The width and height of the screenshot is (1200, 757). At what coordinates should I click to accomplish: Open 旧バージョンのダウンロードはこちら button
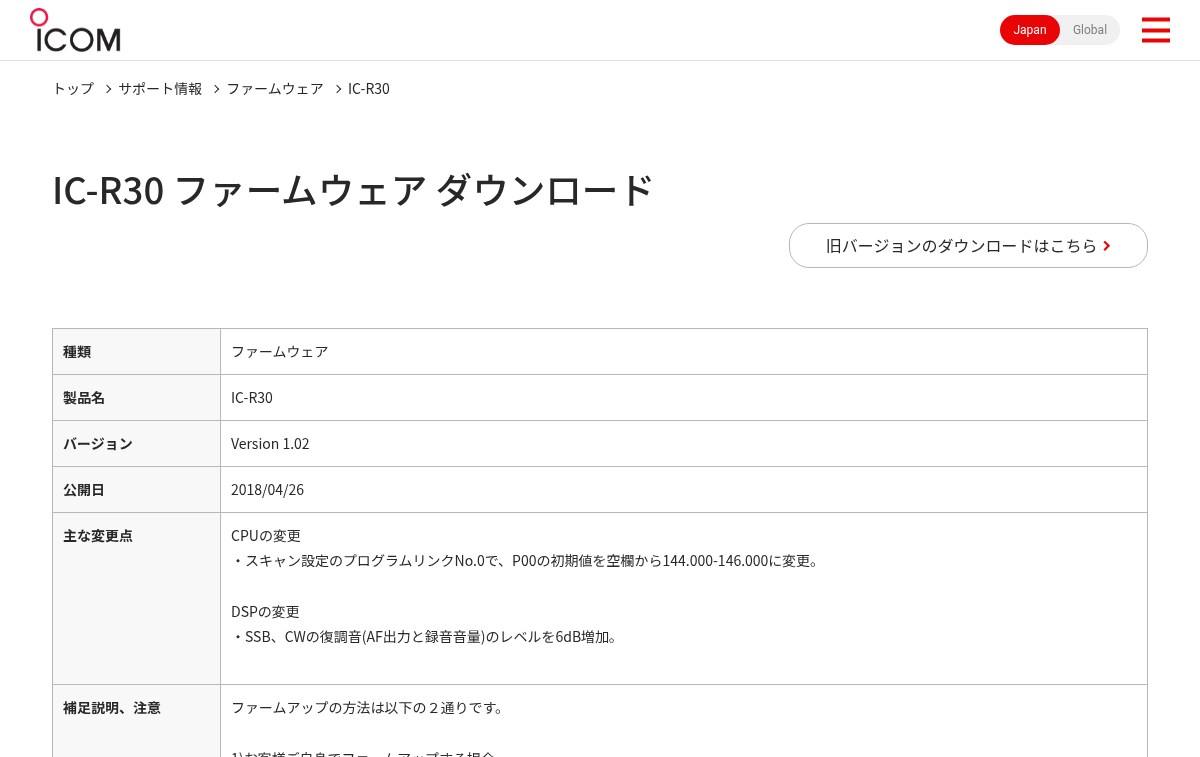(968, 245)
